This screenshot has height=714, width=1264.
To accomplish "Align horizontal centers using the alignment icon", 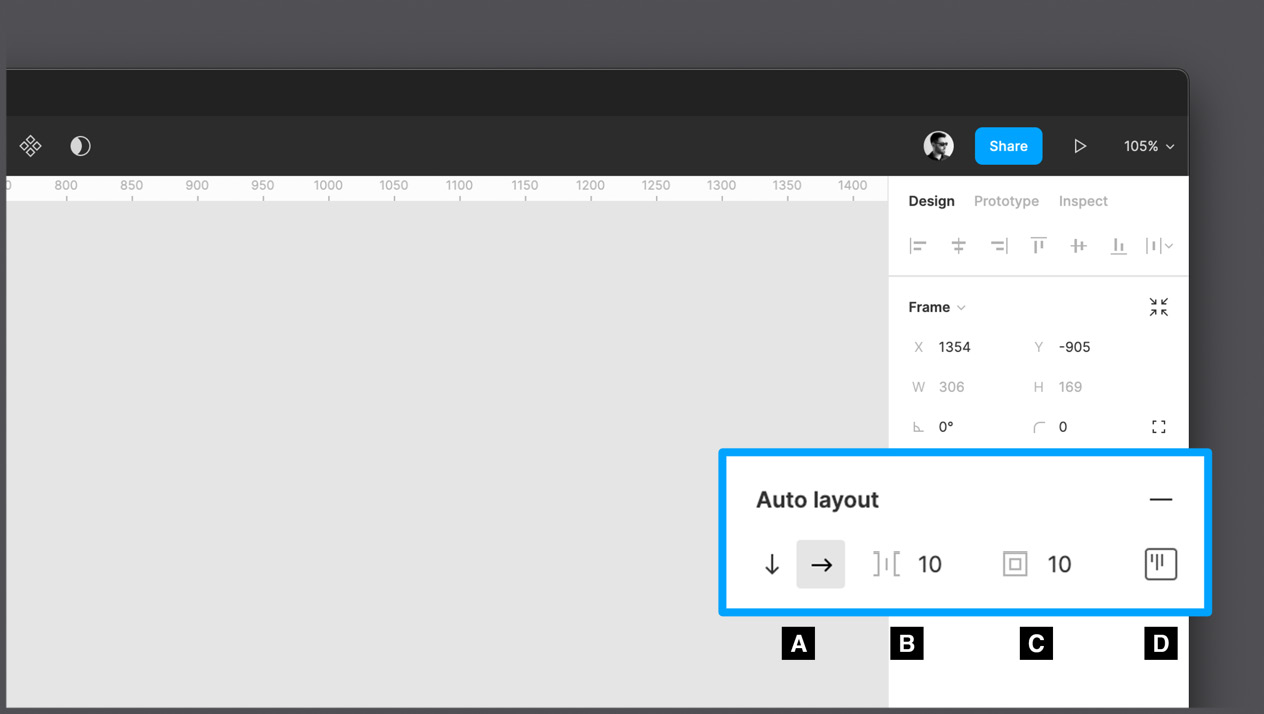I will (957, 245).
